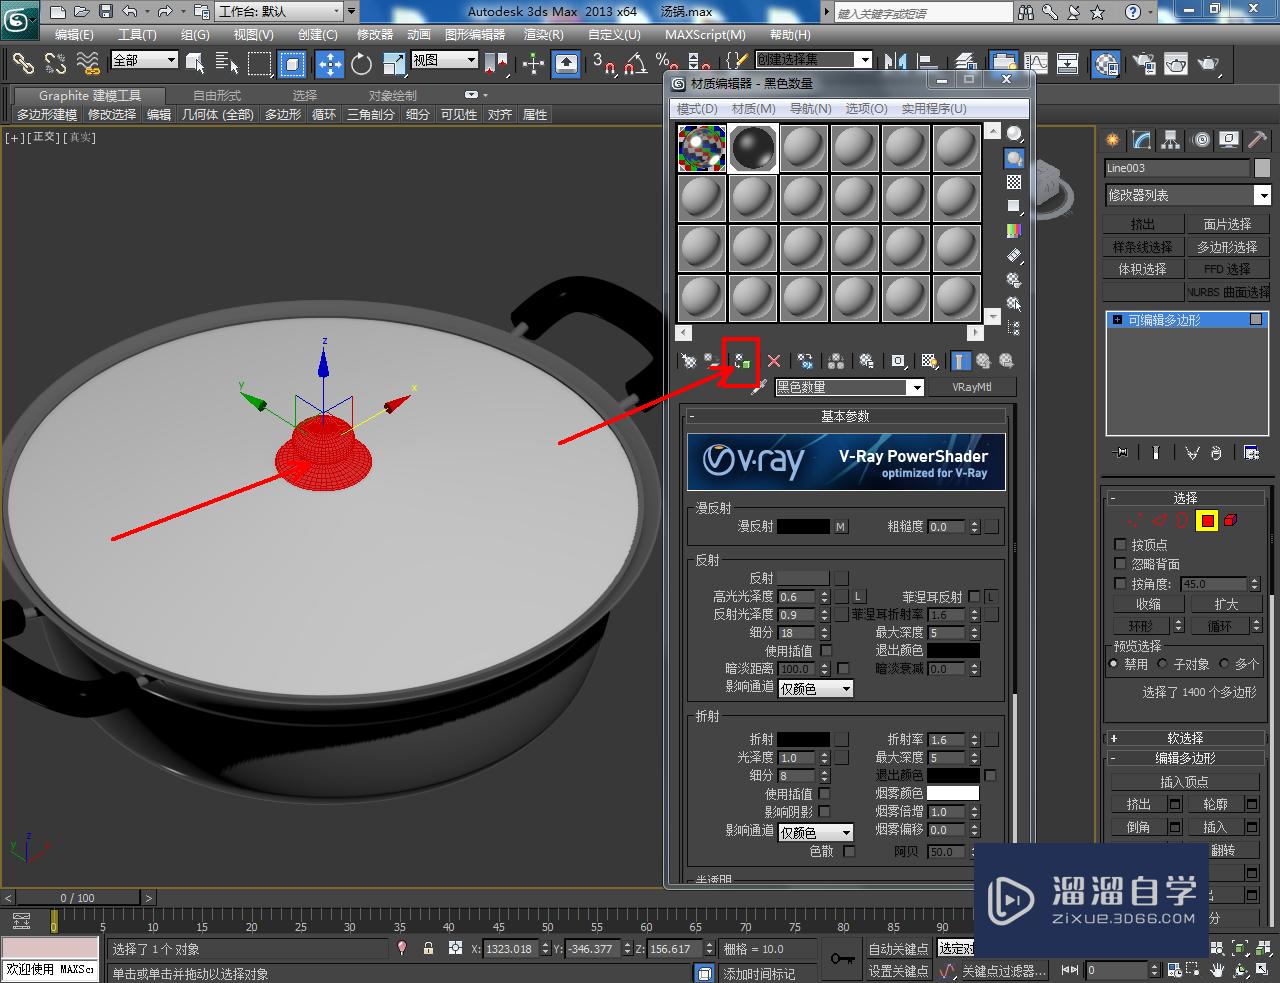Switch to Freeform ribbon tab

pos(217,95)
